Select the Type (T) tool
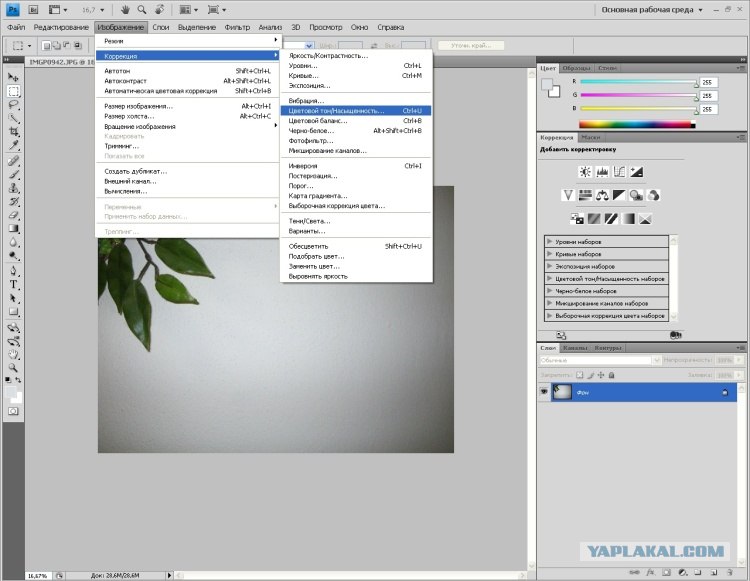Viewport: 750px width, 581px height. click(x=13, y=285)
